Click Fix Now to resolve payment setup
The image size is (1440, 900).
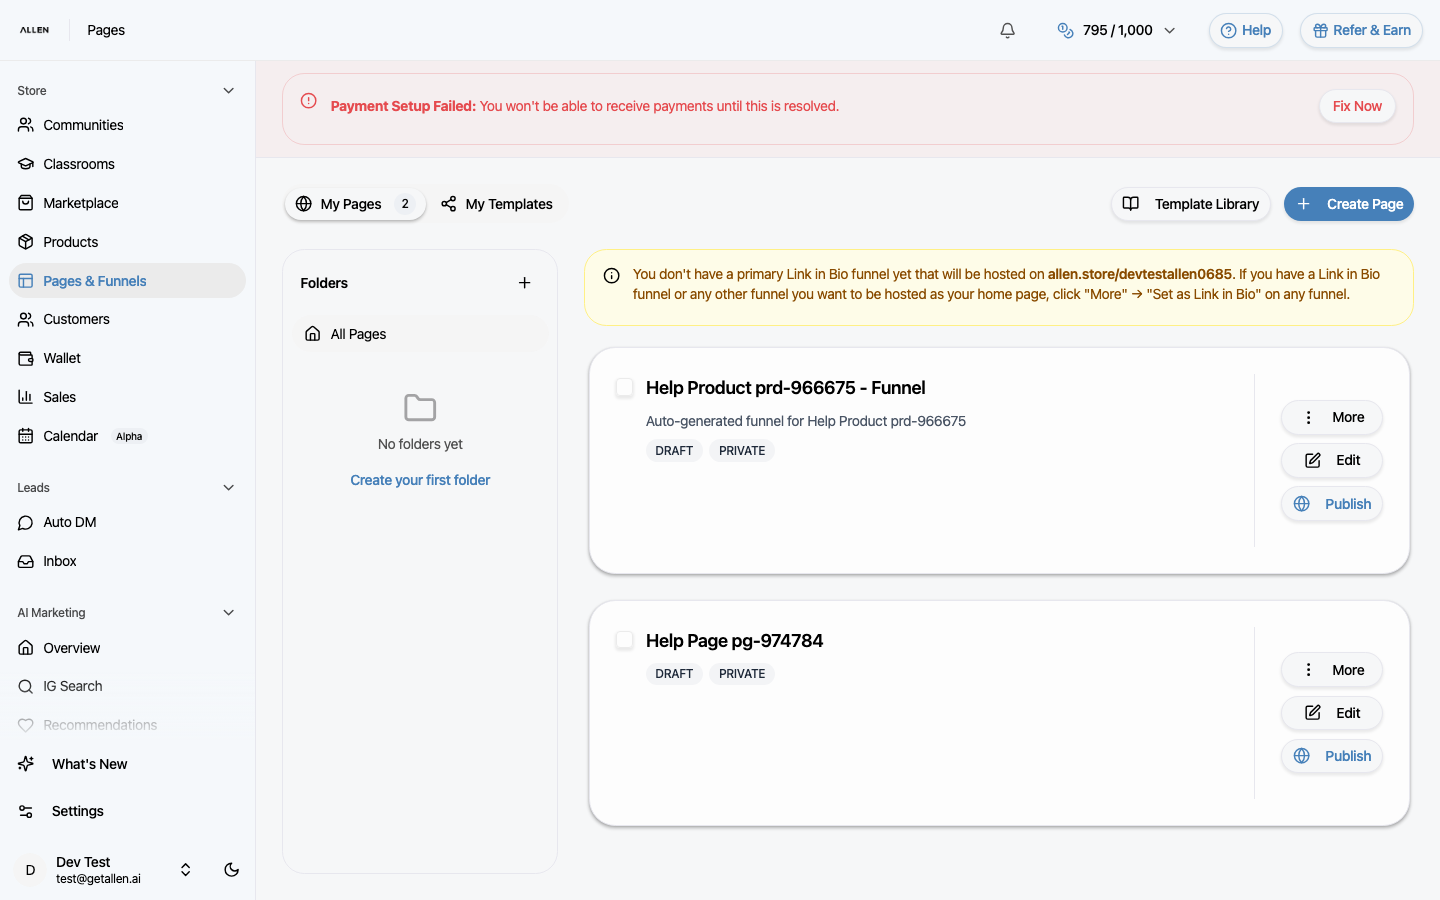1357,106
